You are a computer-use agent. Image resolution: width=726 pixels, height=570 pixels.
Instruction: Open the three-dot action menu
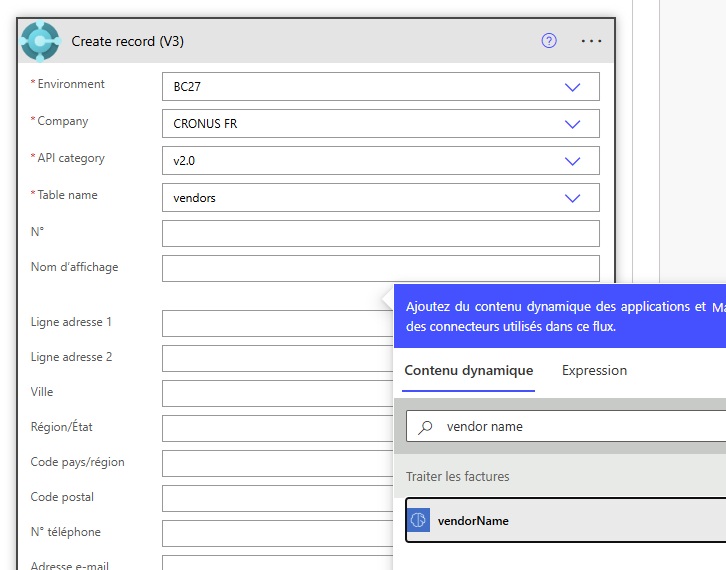click(x=591, y=41)
